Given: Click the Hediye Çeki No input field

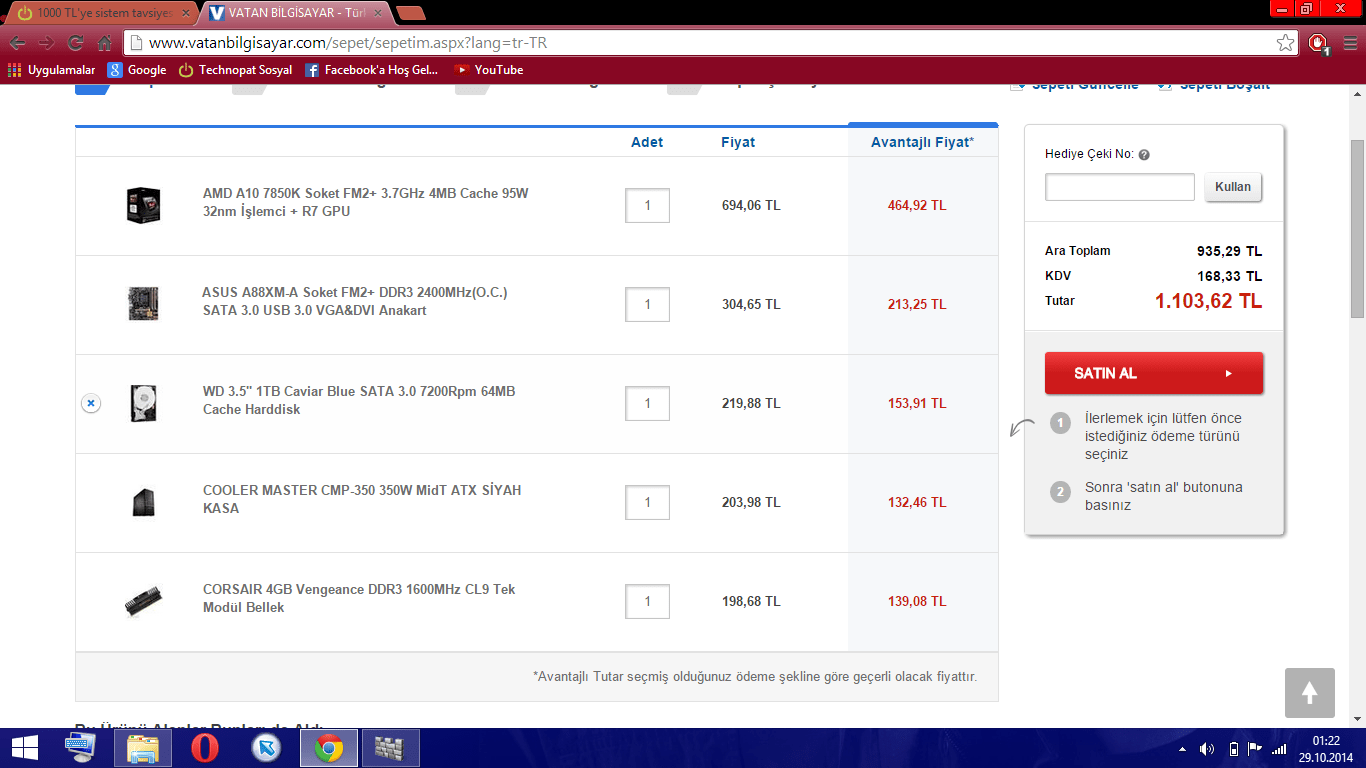Looking at the screenshot, I should coord(1120,187).
